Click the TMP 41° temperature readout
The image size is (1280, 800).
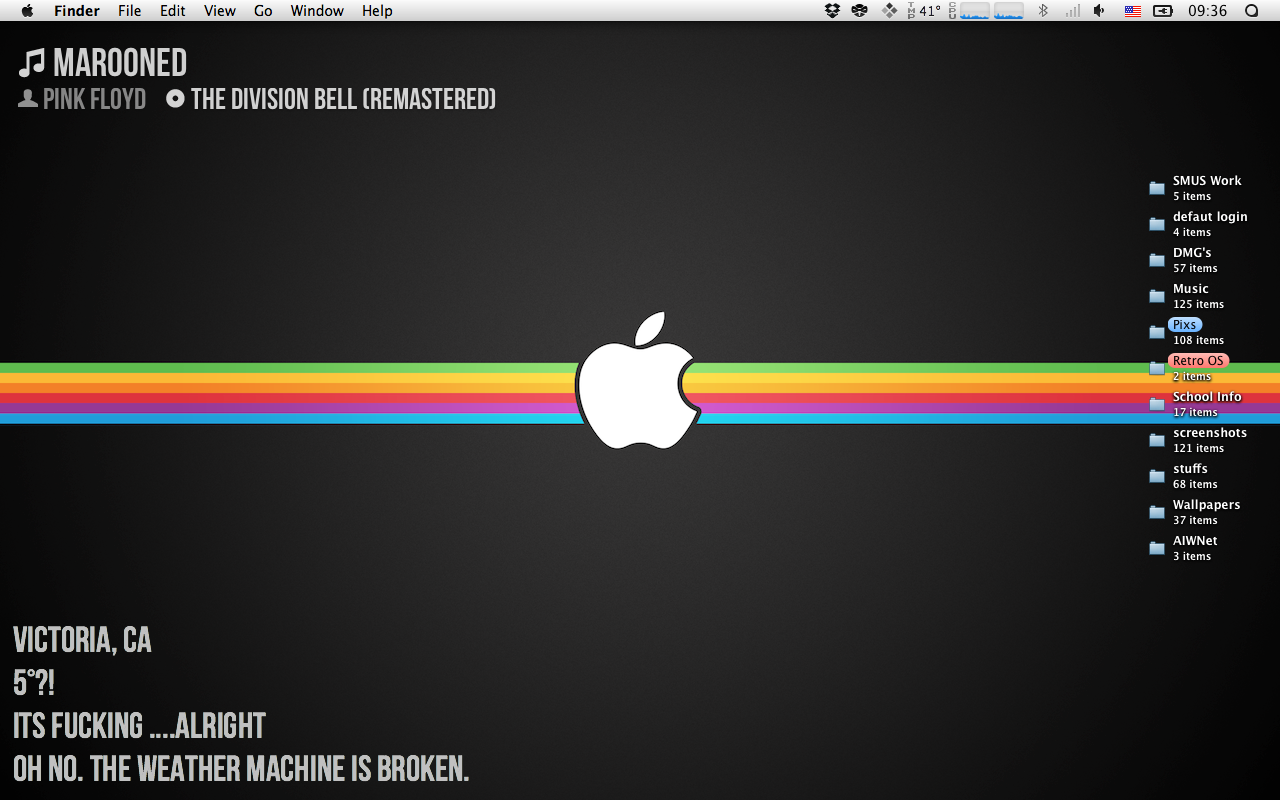pos(924,10)
